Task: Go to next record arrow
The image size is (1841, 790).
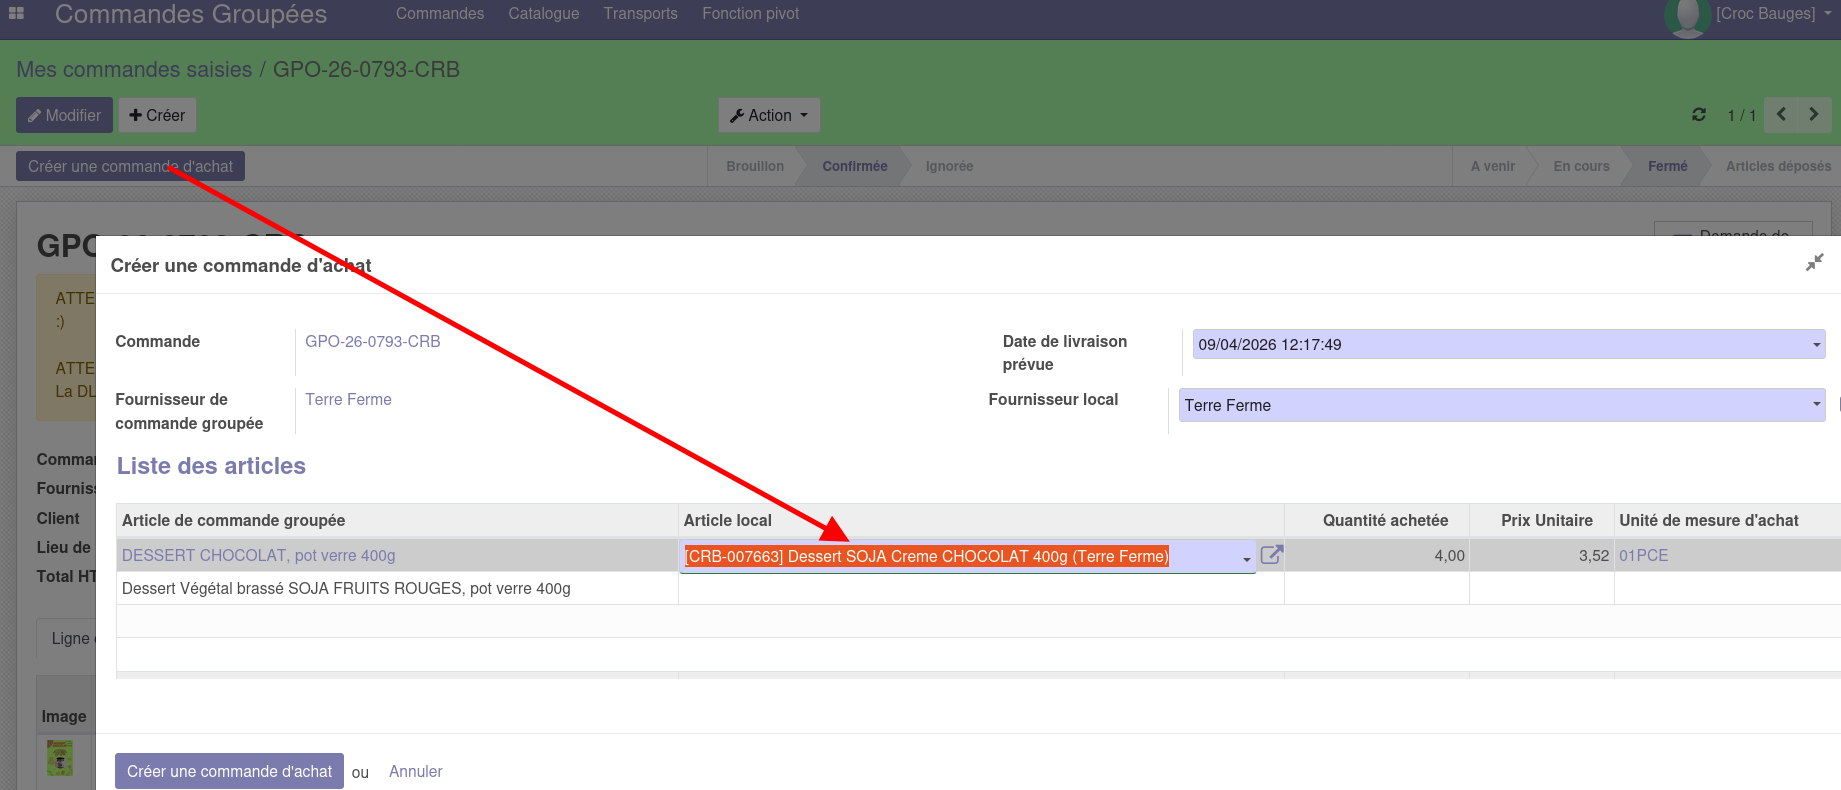Action: click(1814, 115)
